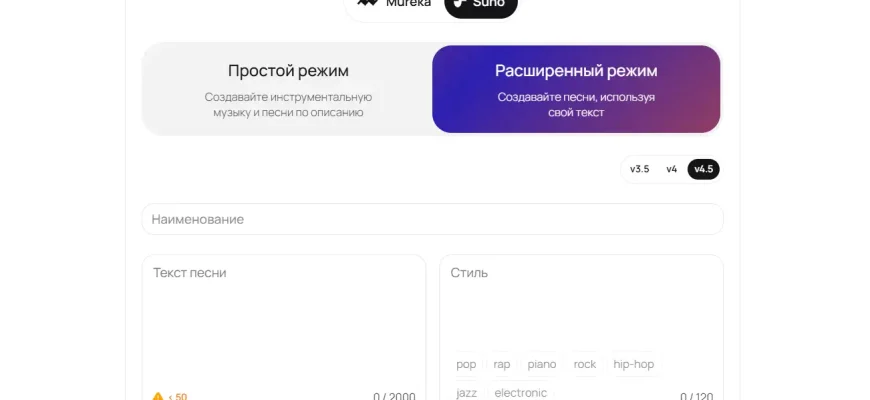The width and height of the screenshot is (870, 400).
Task: Choose the piano style tag
Action: click(x=542, y=364)
